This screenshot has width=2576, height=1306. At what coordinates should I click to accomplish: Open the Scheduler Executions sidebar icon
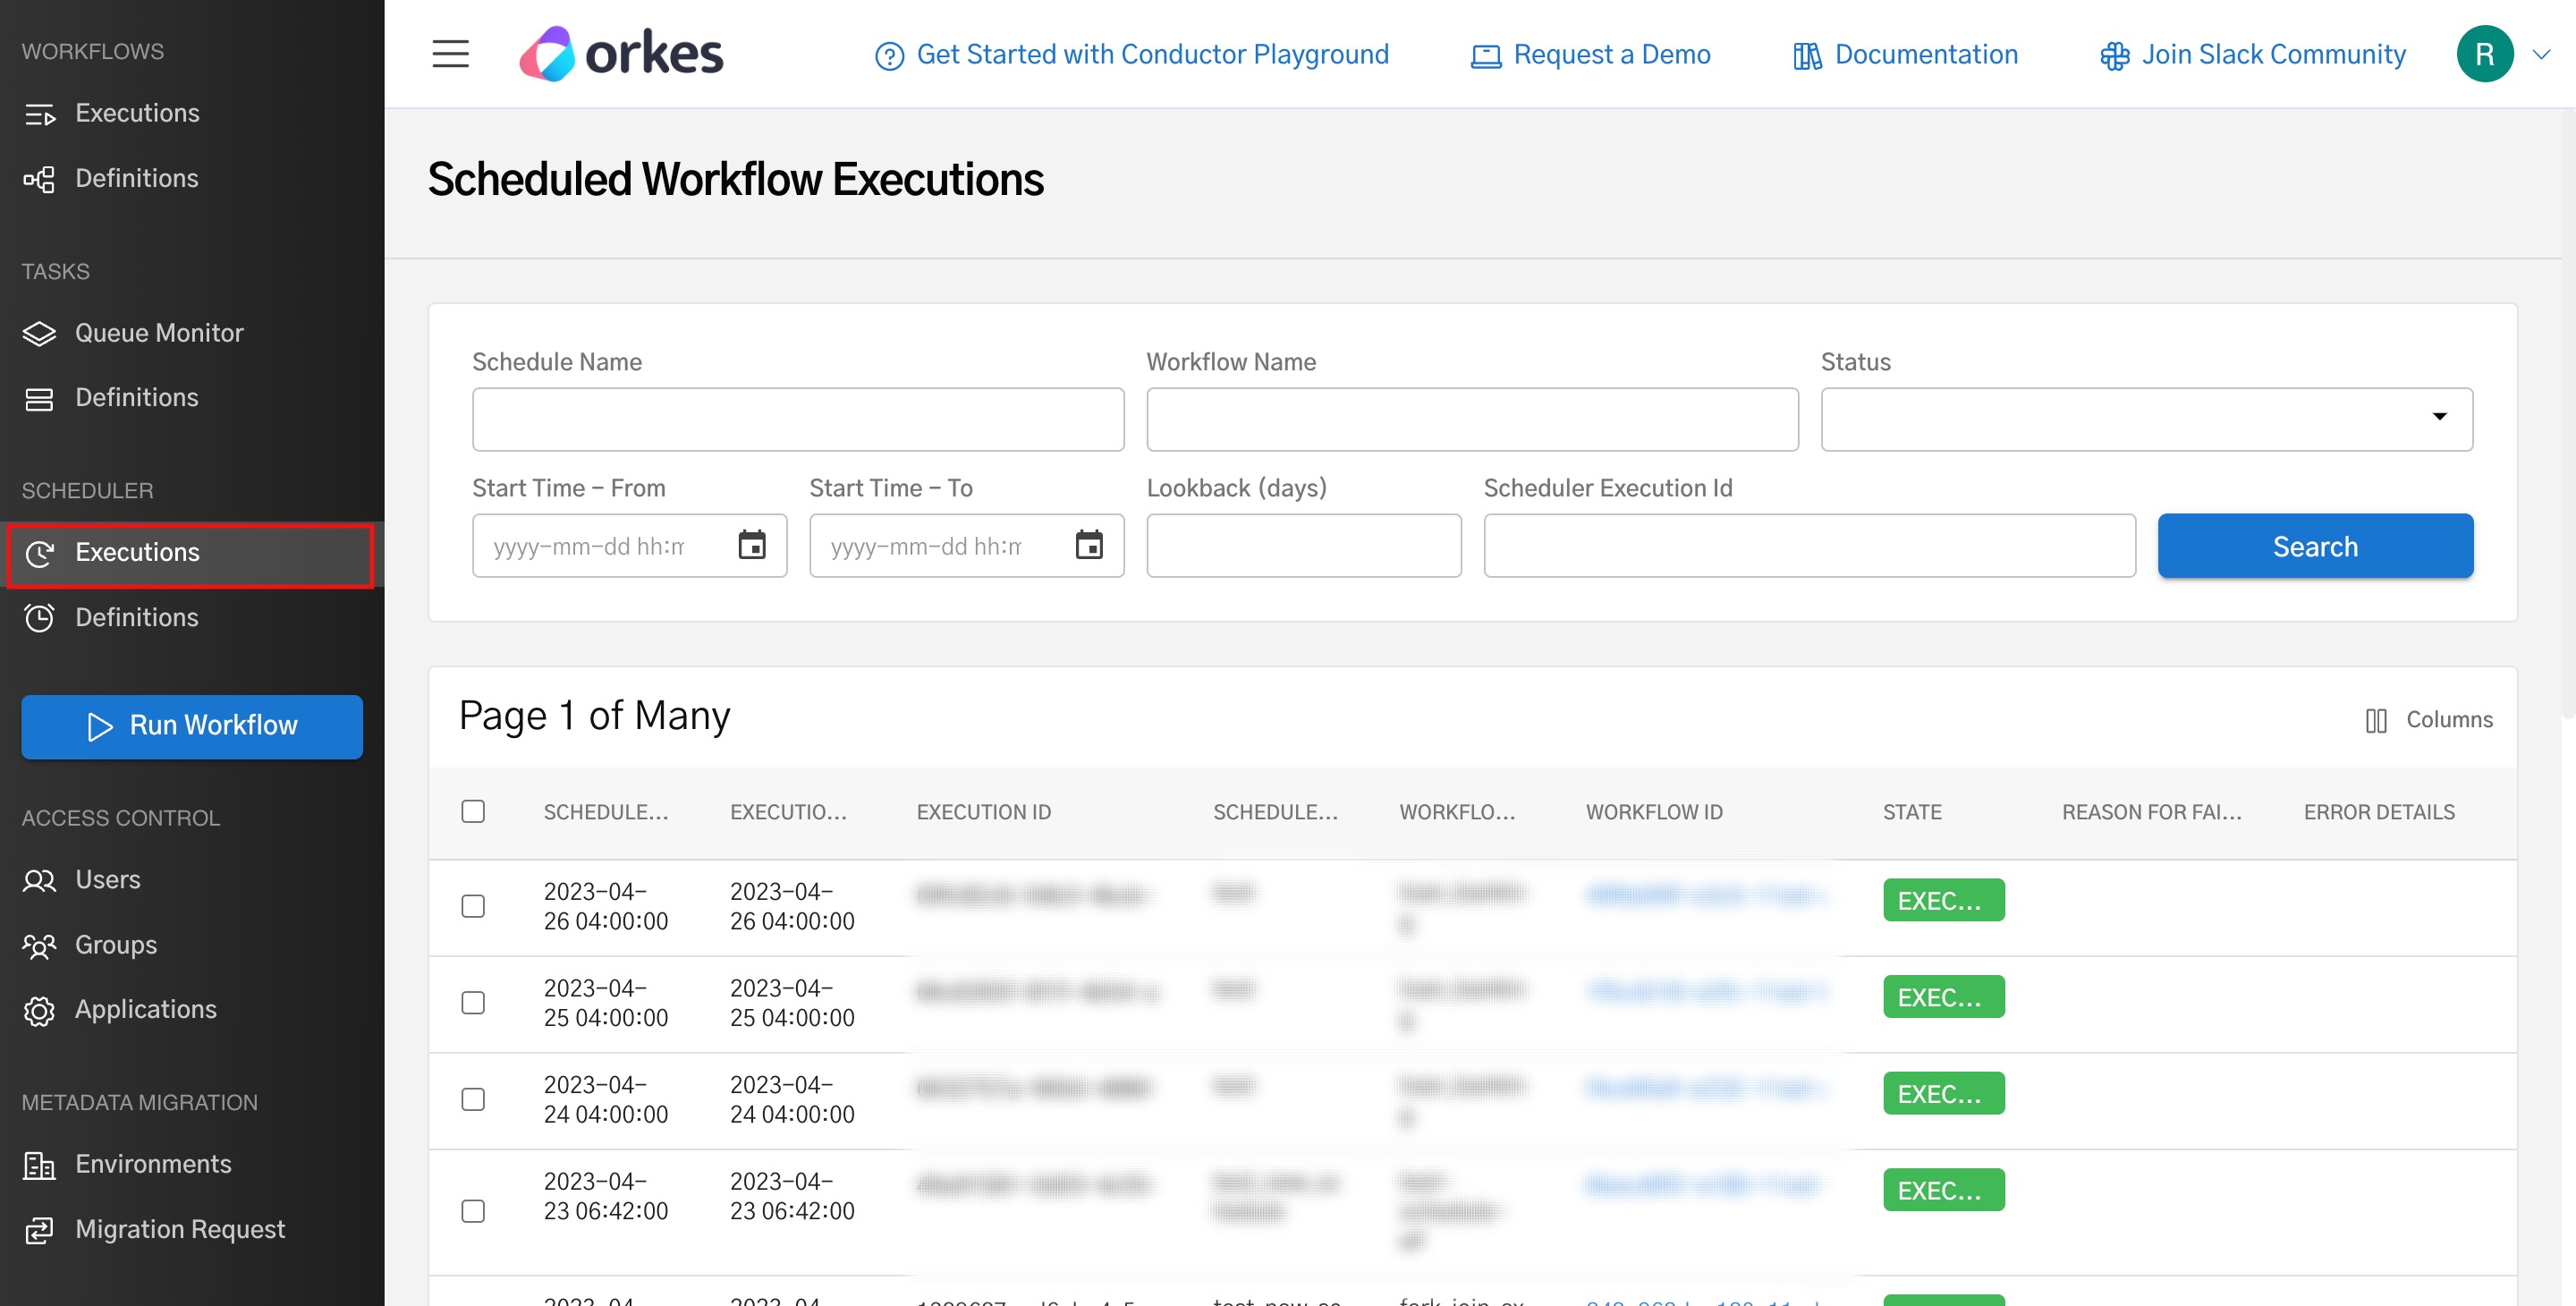point(40,553)
